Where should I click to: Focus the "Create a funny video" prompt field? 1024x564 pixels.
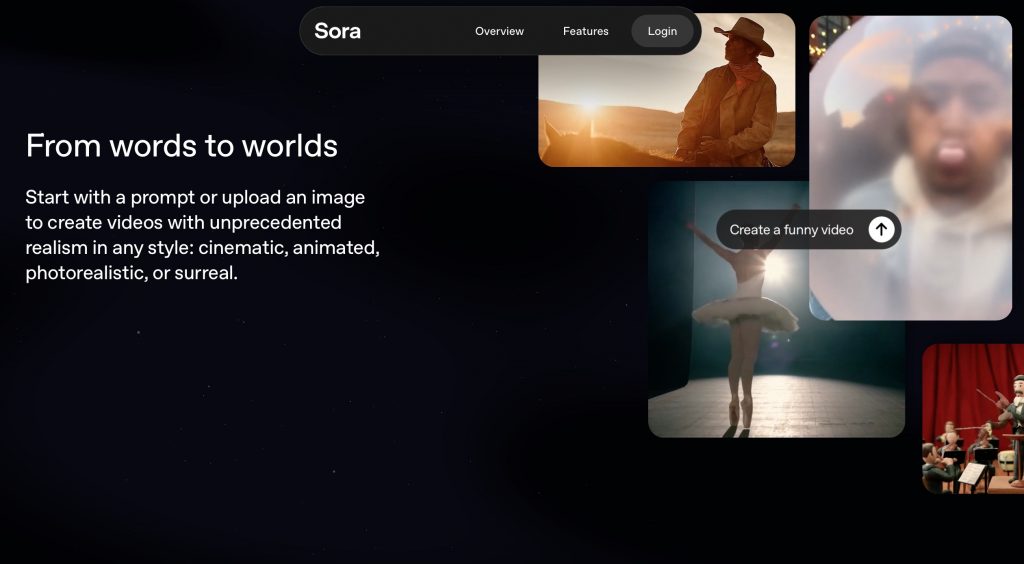pyautogui.click(x=791, y=230)
